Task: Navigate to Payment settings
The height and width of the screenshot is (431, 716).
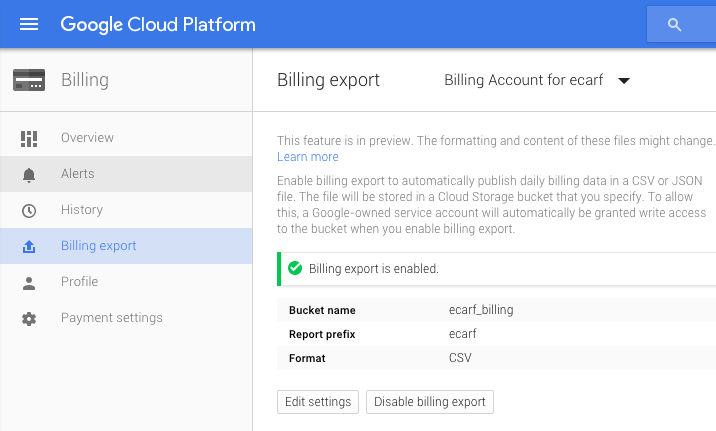Action: [x=111, y=318]
